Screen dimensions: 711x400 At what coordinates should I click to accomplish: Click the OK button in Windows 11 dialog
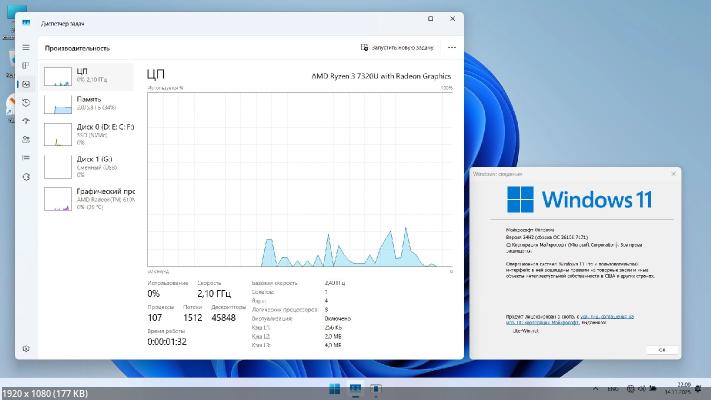(x=661, y=349)
